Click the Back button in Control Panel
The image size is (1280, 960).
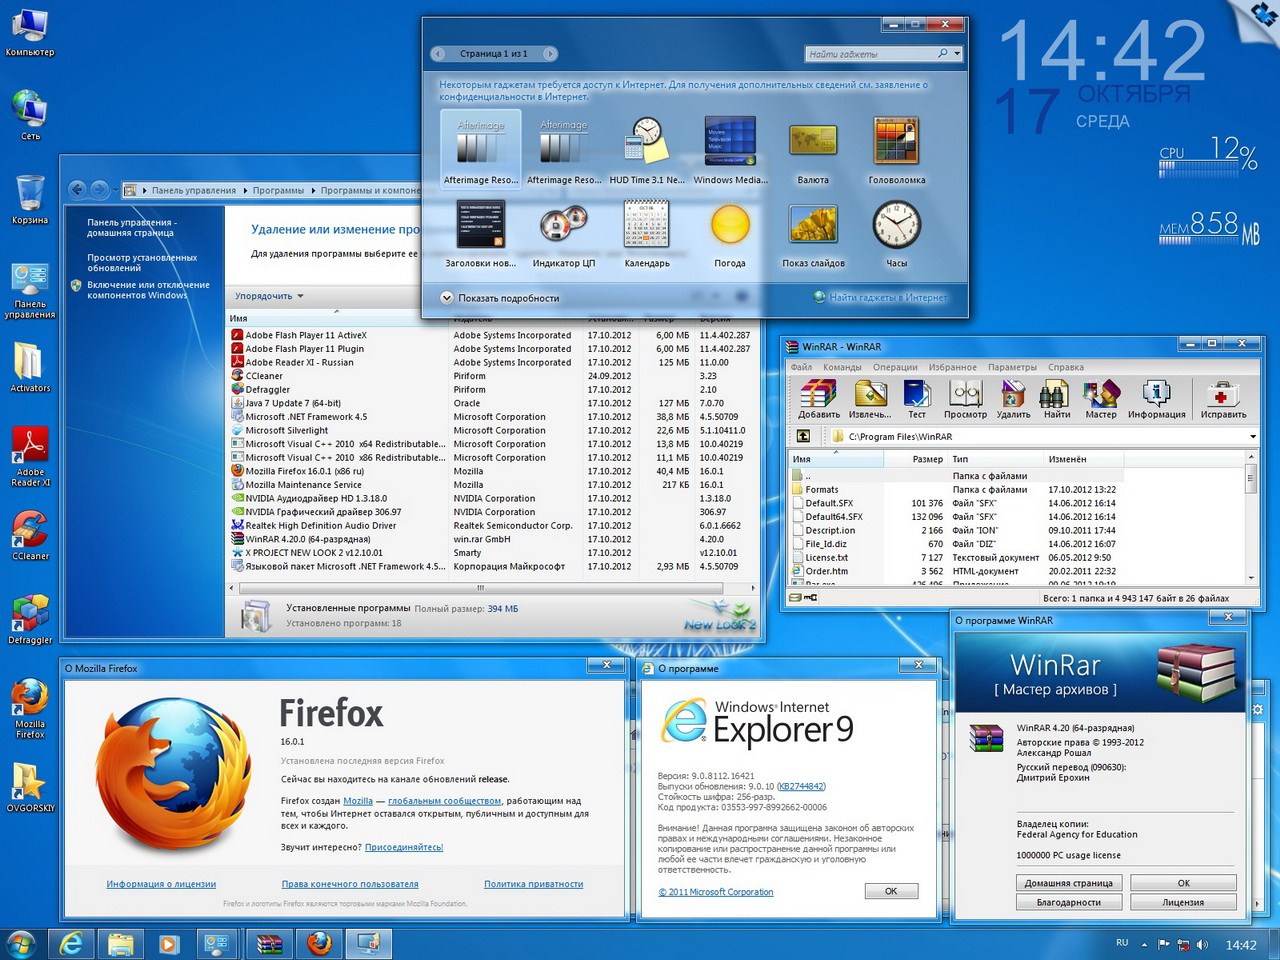(x=77, y=189)
